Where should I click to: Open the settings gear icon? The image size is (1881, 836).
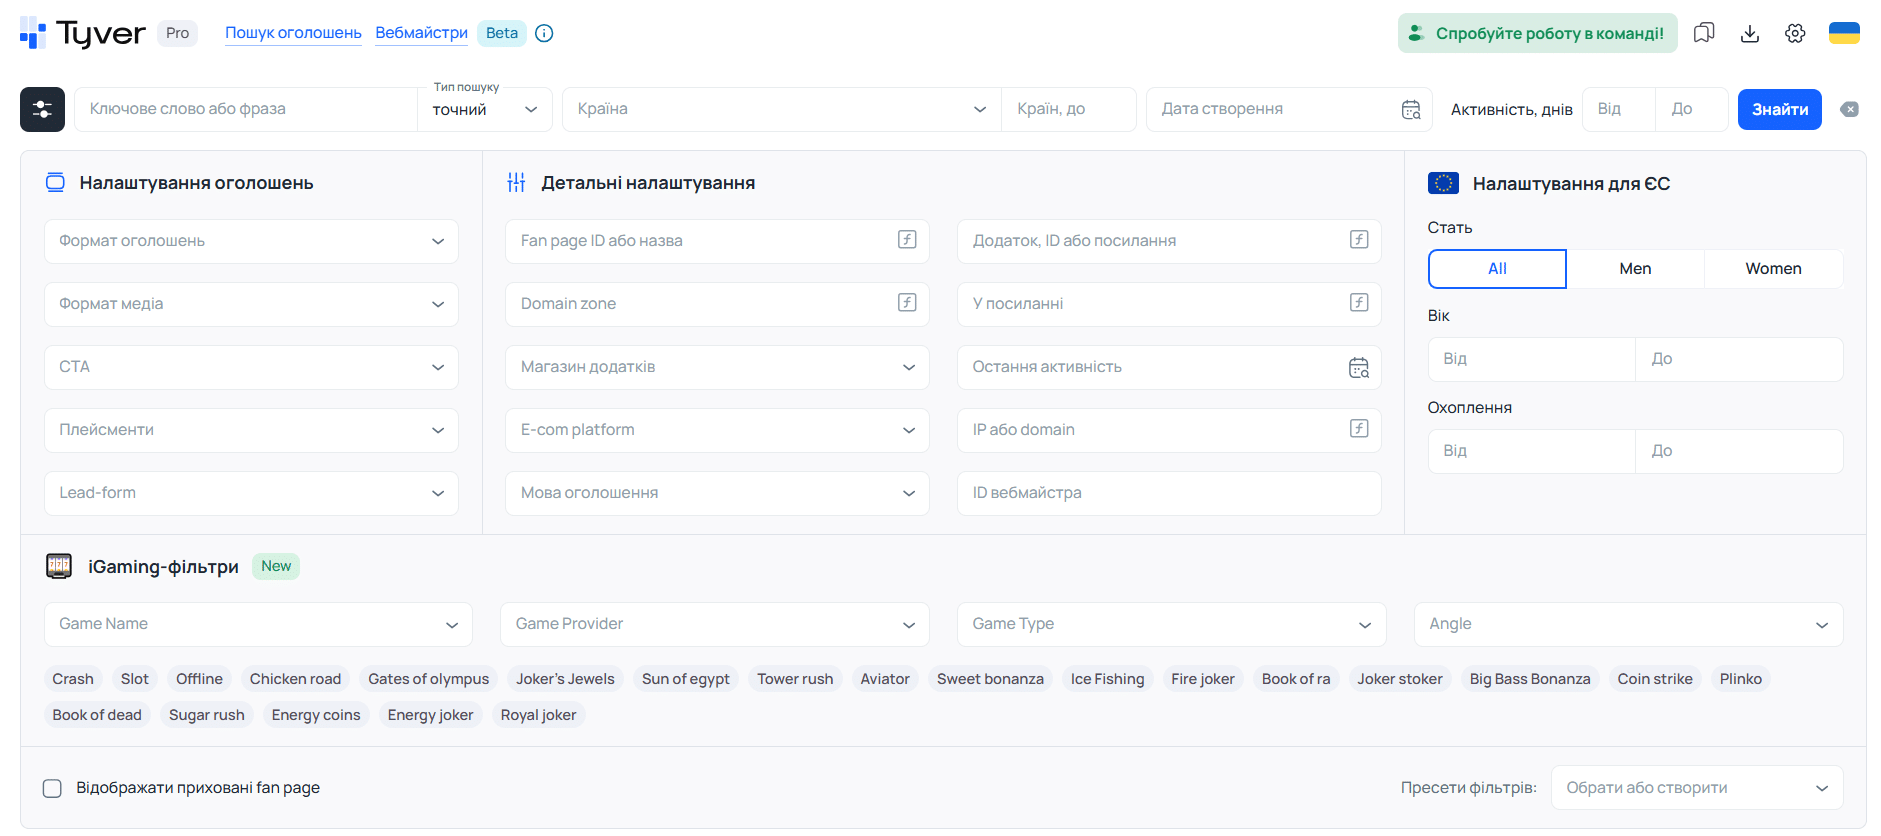(1795, 33)
